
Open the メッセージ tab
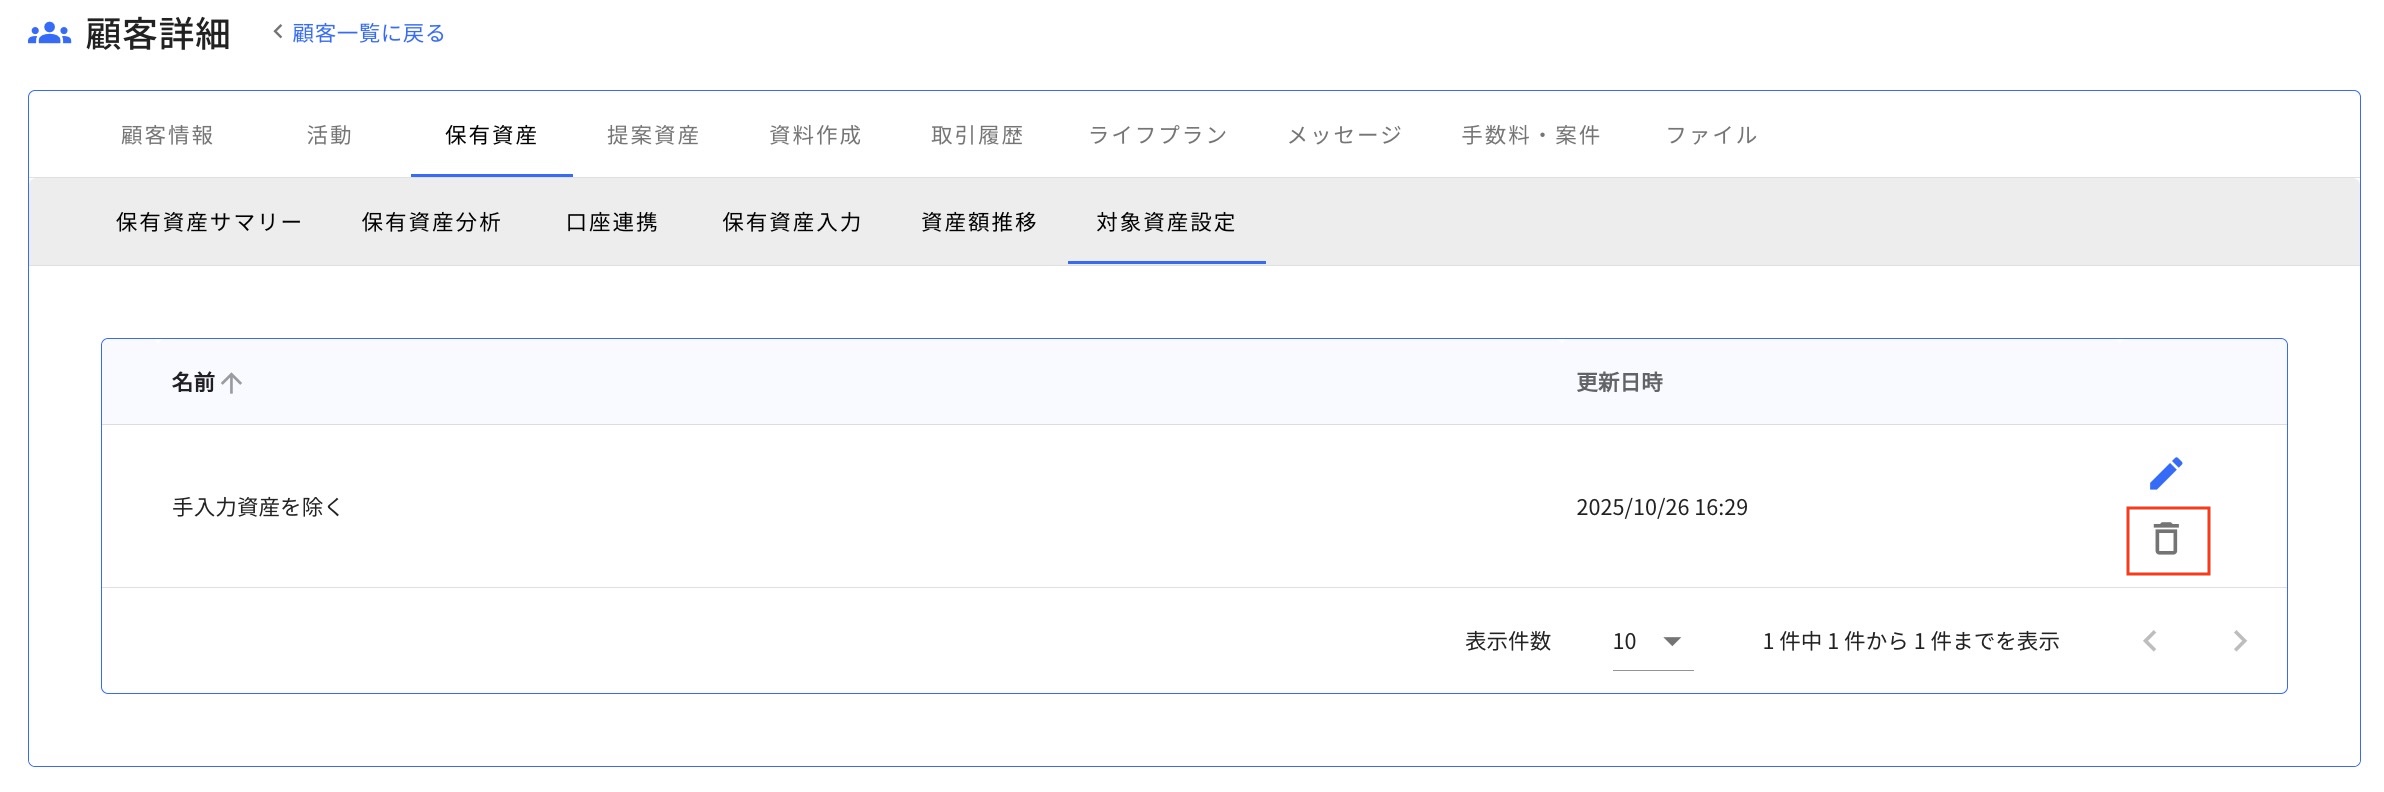click(1345, 135)
